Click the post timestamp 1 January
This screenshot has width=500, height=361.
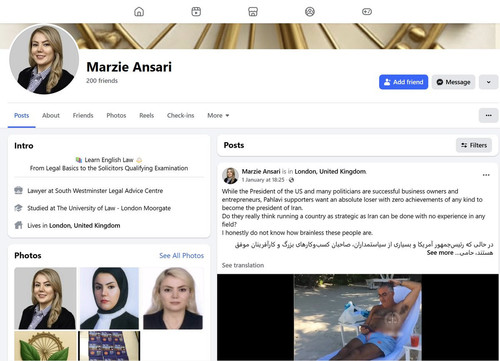(x=263, y=180)
